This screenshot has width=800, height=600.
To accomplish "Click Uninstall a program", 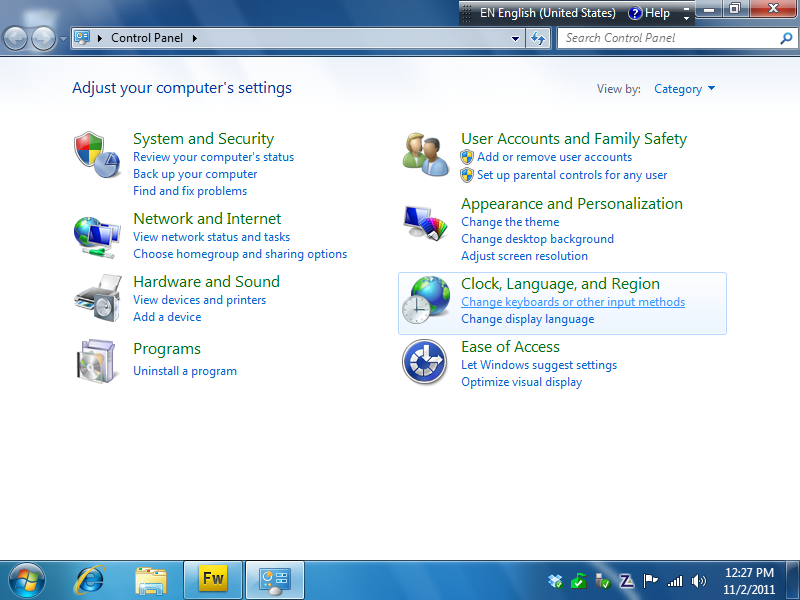I will click(x=185, y=371).
